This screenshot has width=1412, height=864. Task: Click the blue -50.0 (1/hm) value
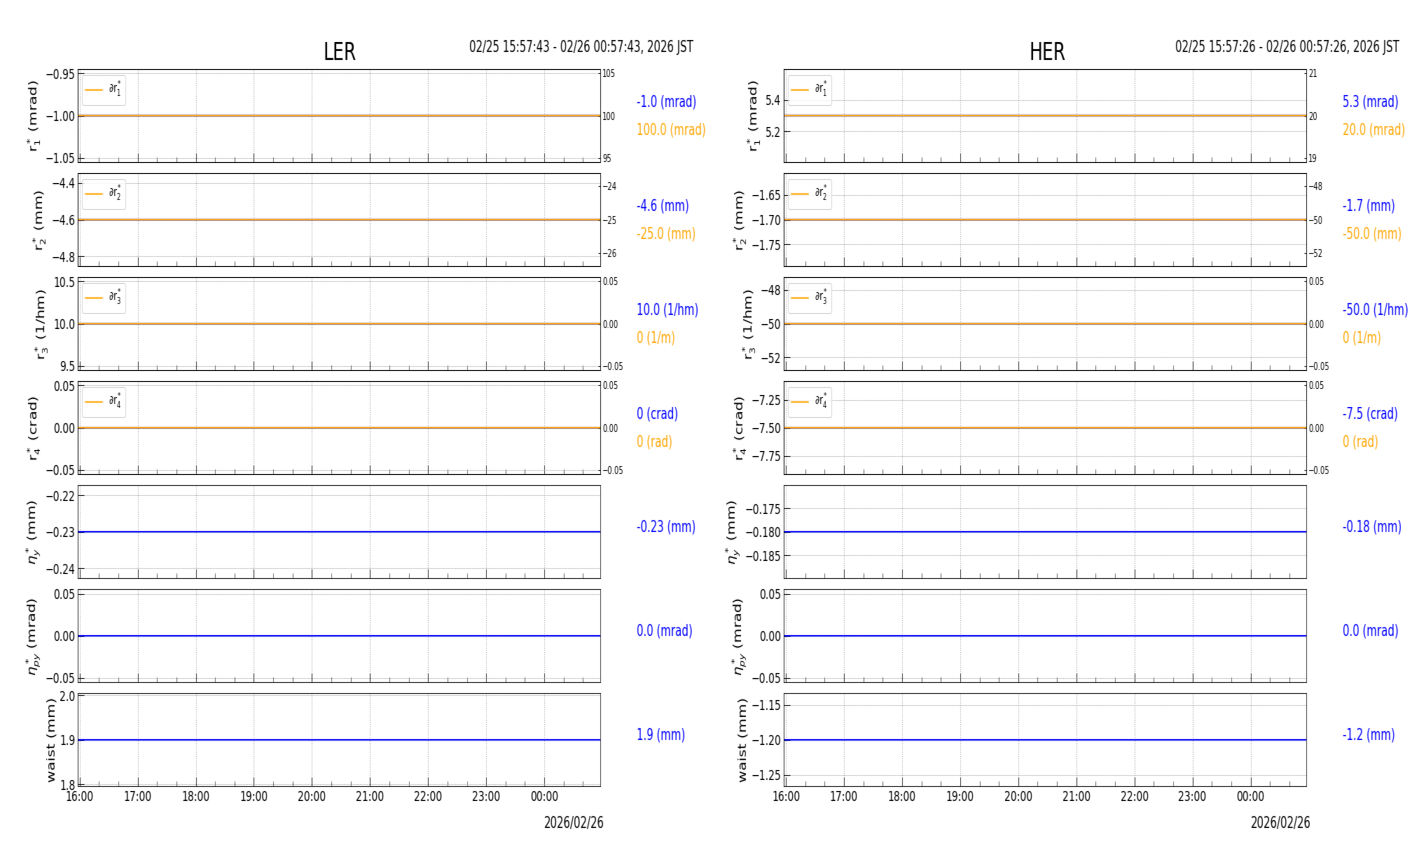click(1375, 310)
